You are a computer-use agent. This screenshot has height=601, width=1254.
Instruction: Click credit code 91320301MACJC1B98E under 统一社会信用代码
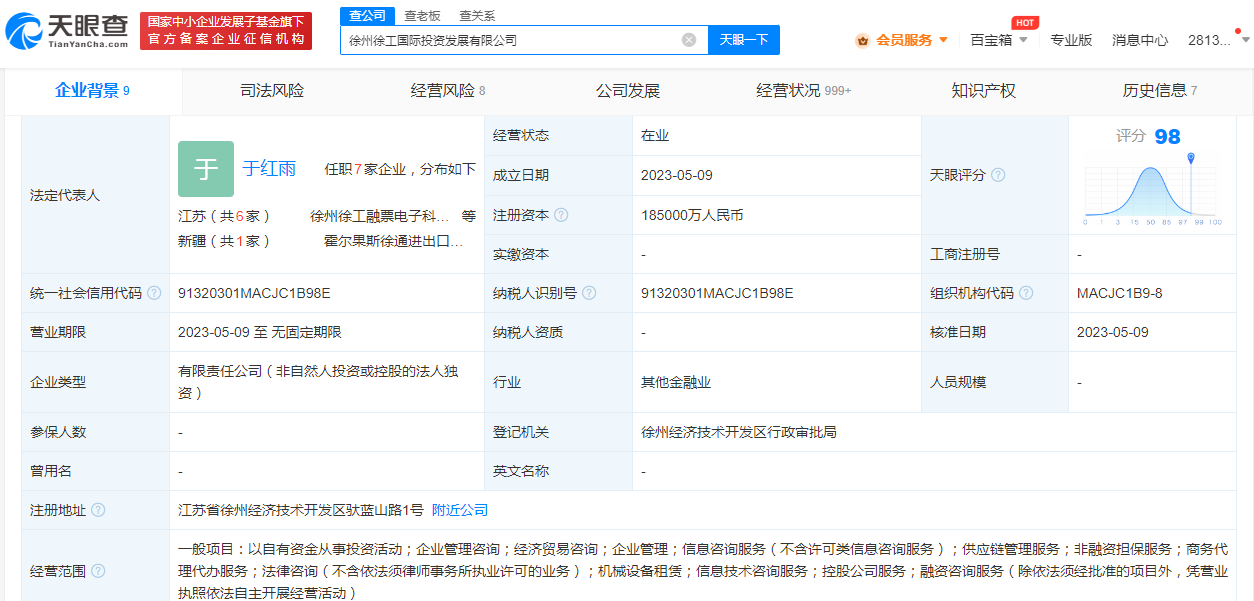click(x=254, y=293)
